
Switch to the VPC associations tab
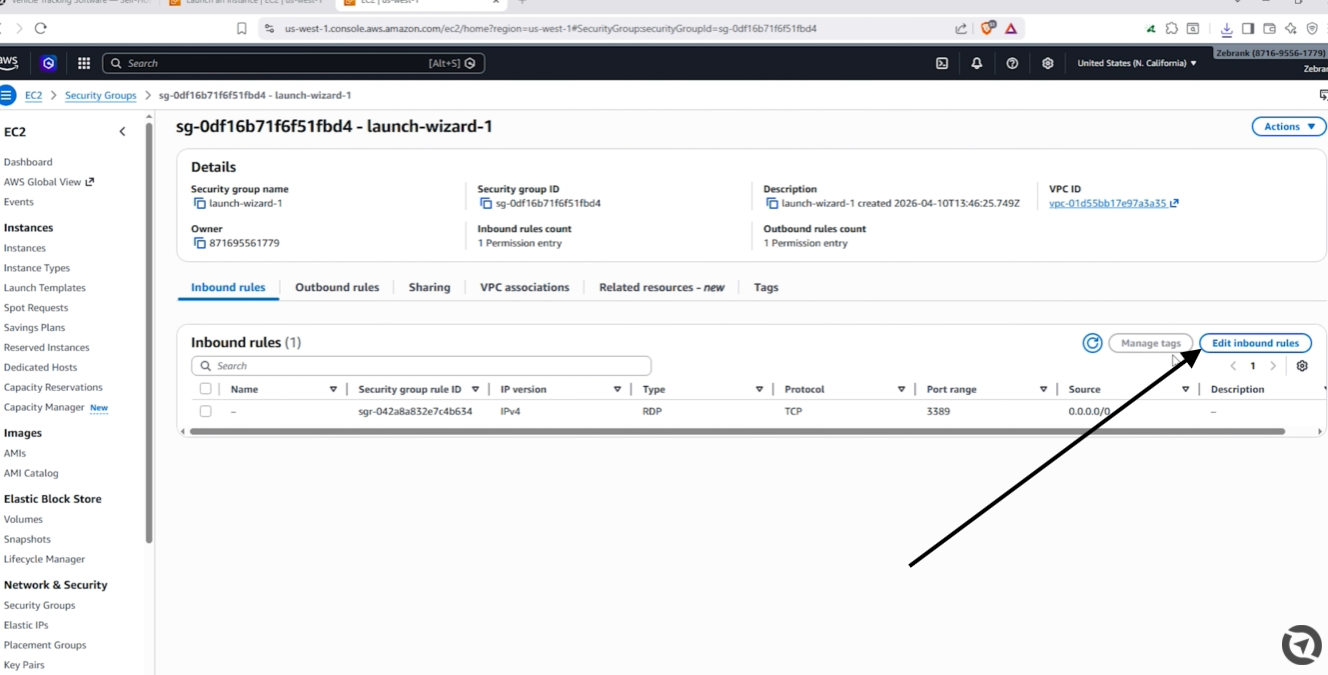pos(524,287)
